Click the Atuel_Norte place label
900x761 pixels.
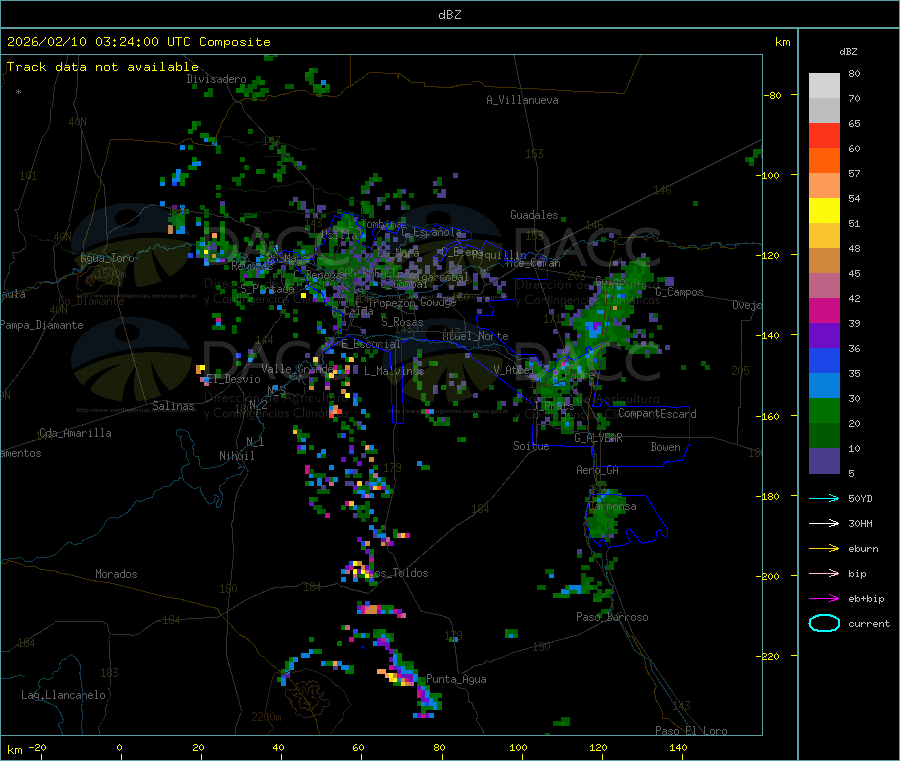click(475, 336)
